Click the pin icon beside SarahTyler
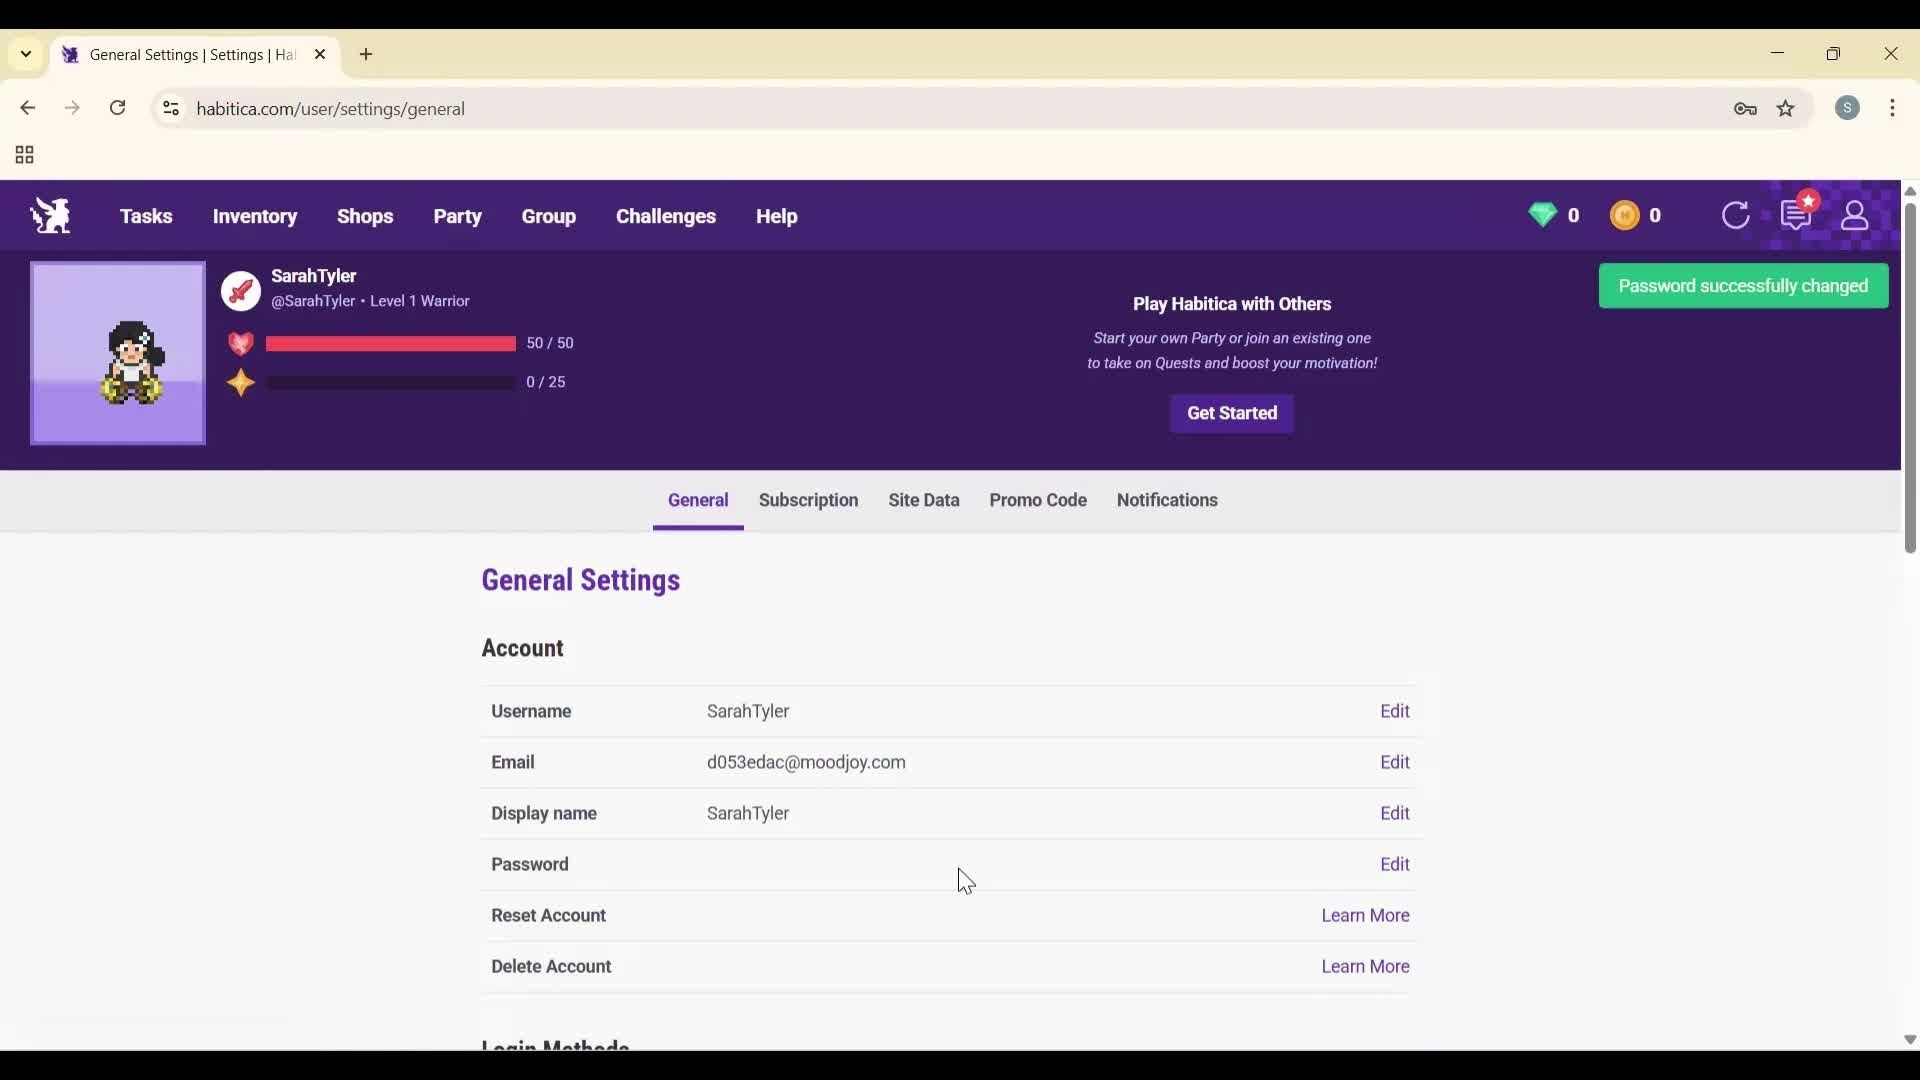The width and height of the screenshot is (1920, 1080). [240, 291]
